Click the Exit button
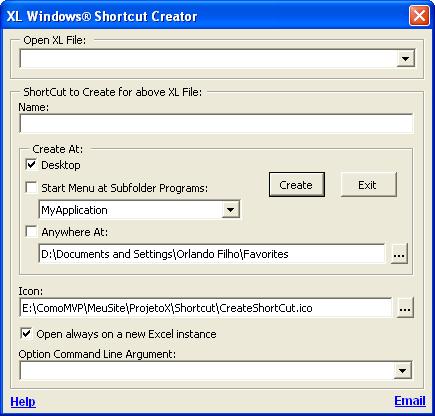 (x=368, y=185)
